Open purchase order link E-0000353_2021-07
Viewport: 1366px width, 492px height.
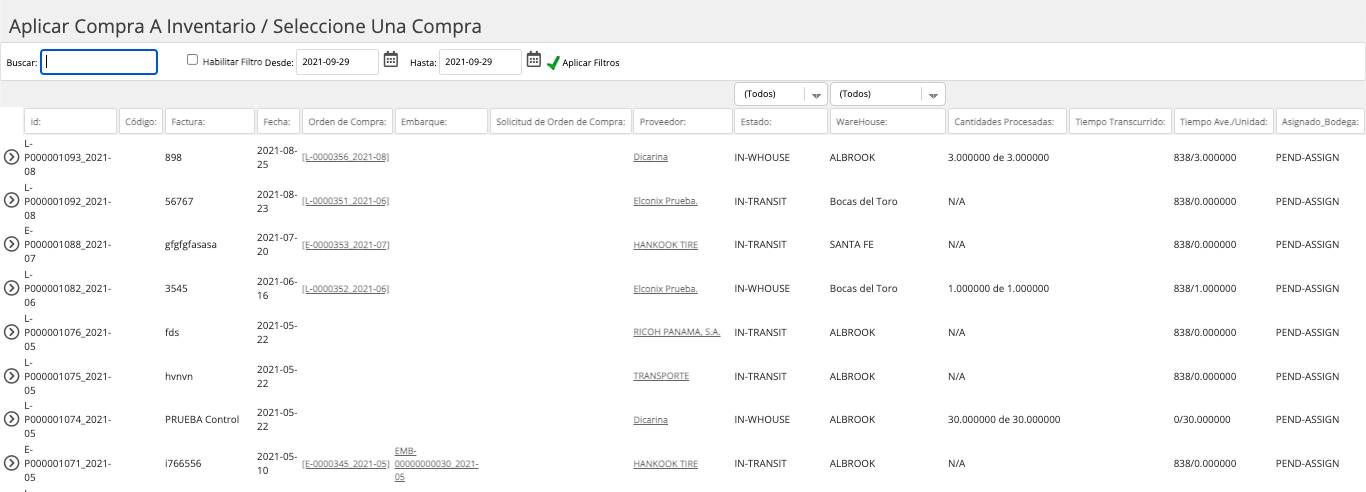tap(345, 244)
